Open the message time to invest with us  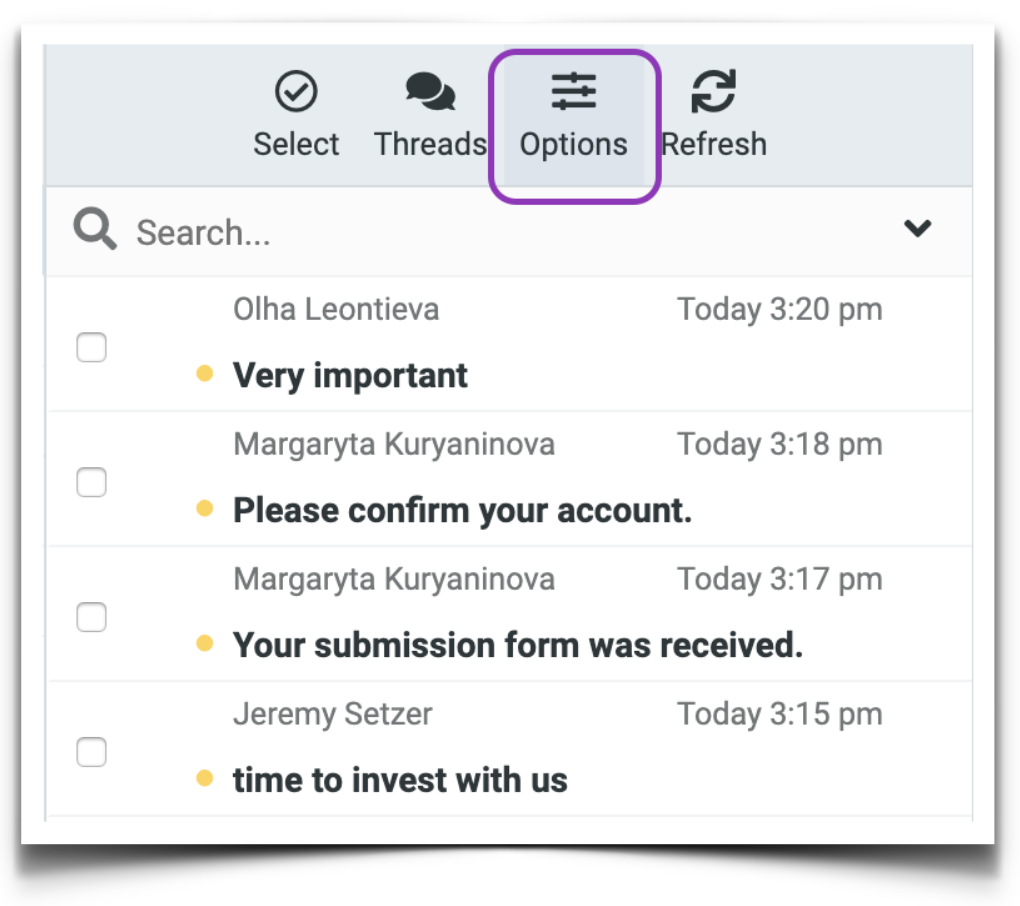(x=400, y=779)
